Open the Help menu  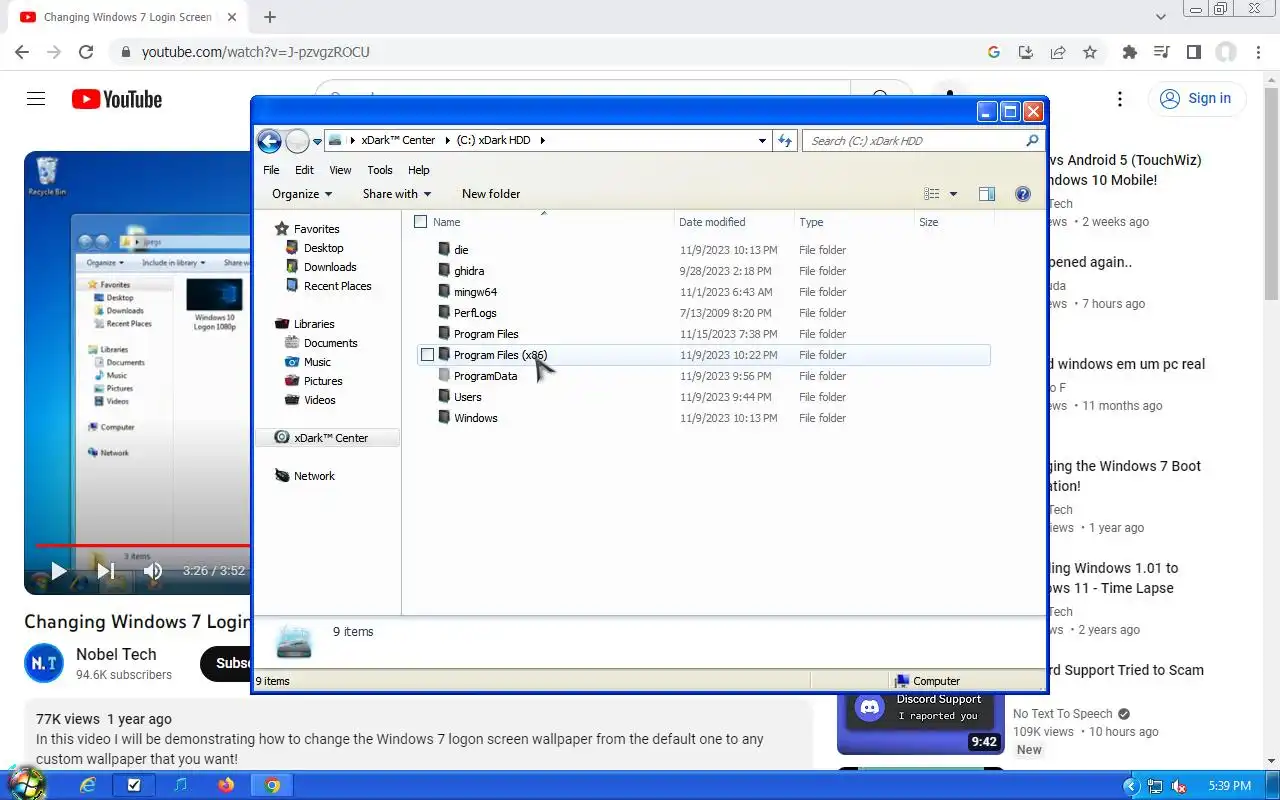coord(419,170)
